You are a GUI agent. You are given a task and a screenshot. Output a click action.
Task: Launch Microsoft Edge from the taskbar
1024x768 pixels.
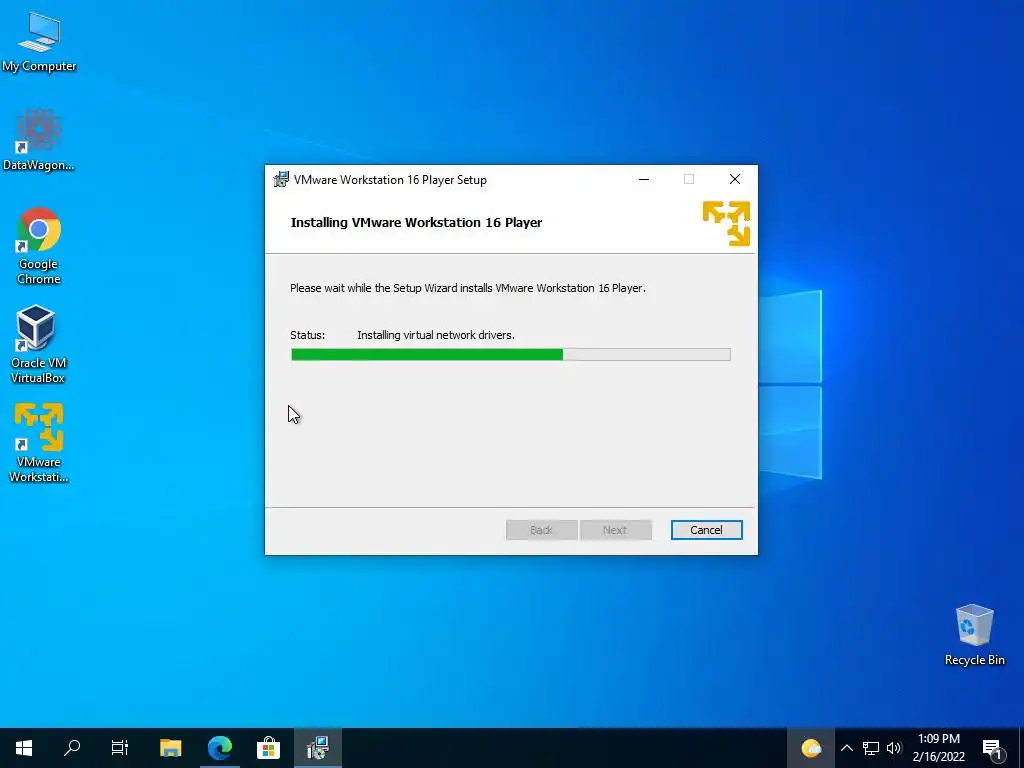(219, 748)
